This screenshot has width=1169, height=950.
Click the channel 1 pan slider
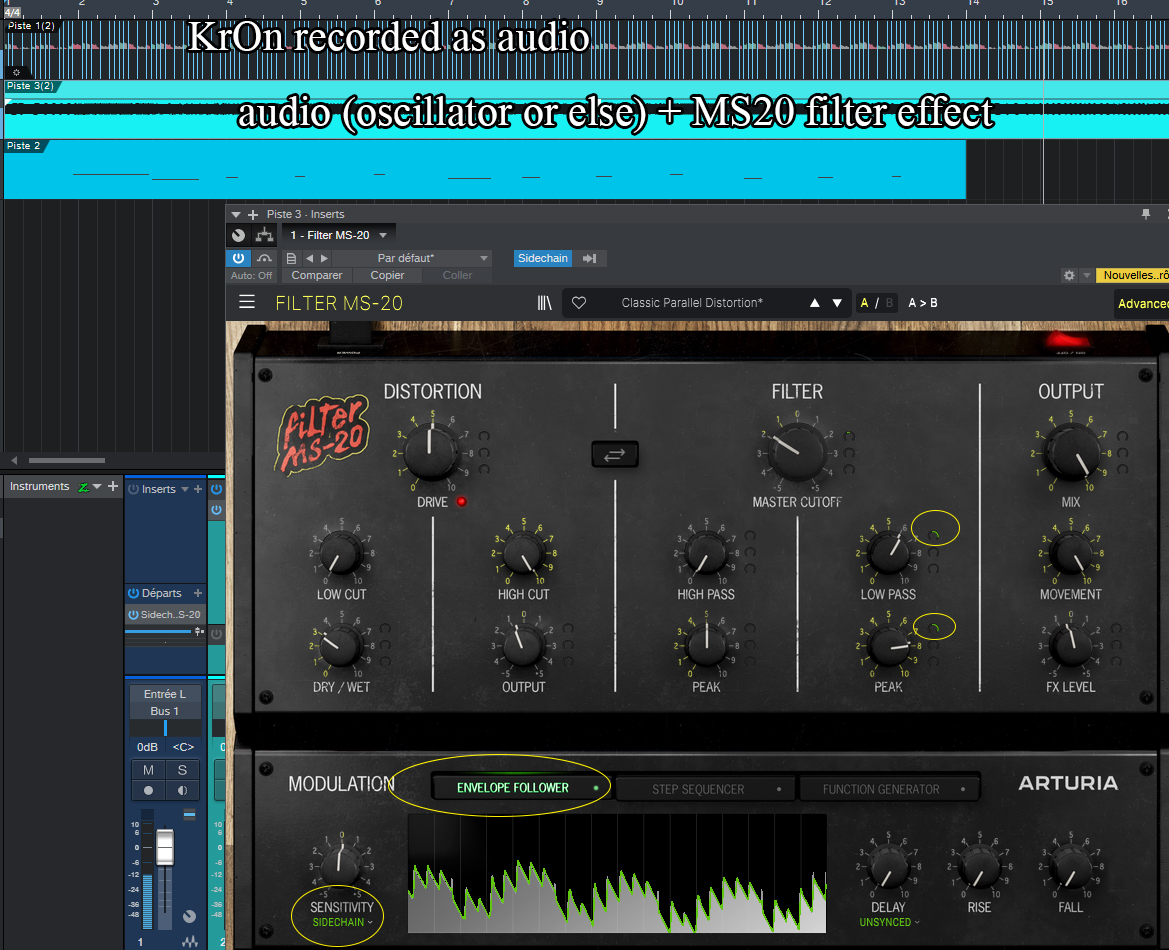(x=165, y=728)
